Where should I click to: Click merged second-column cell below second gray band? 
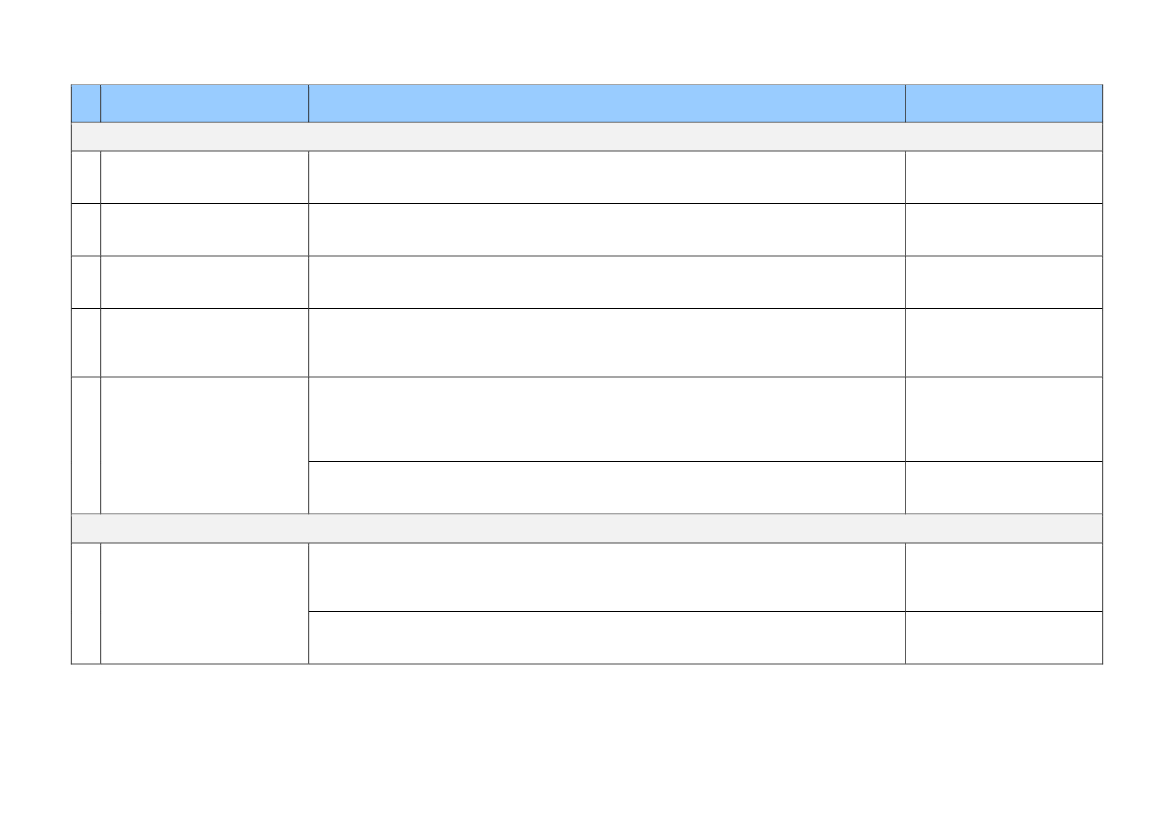(x=204, y=603)
